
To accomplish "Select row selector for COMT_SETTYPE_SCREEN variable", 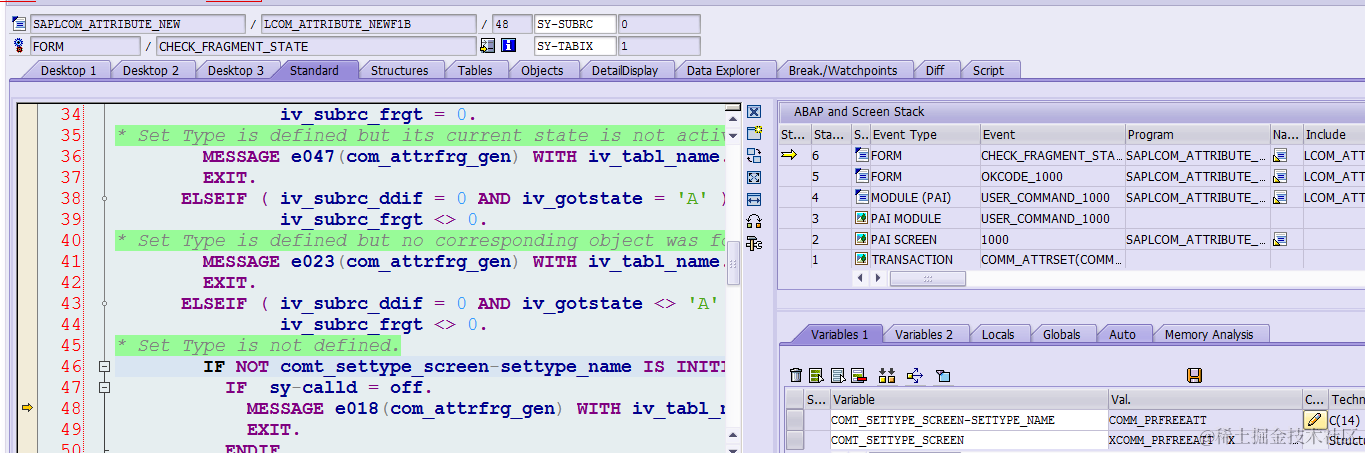I will tap(795, 440).
